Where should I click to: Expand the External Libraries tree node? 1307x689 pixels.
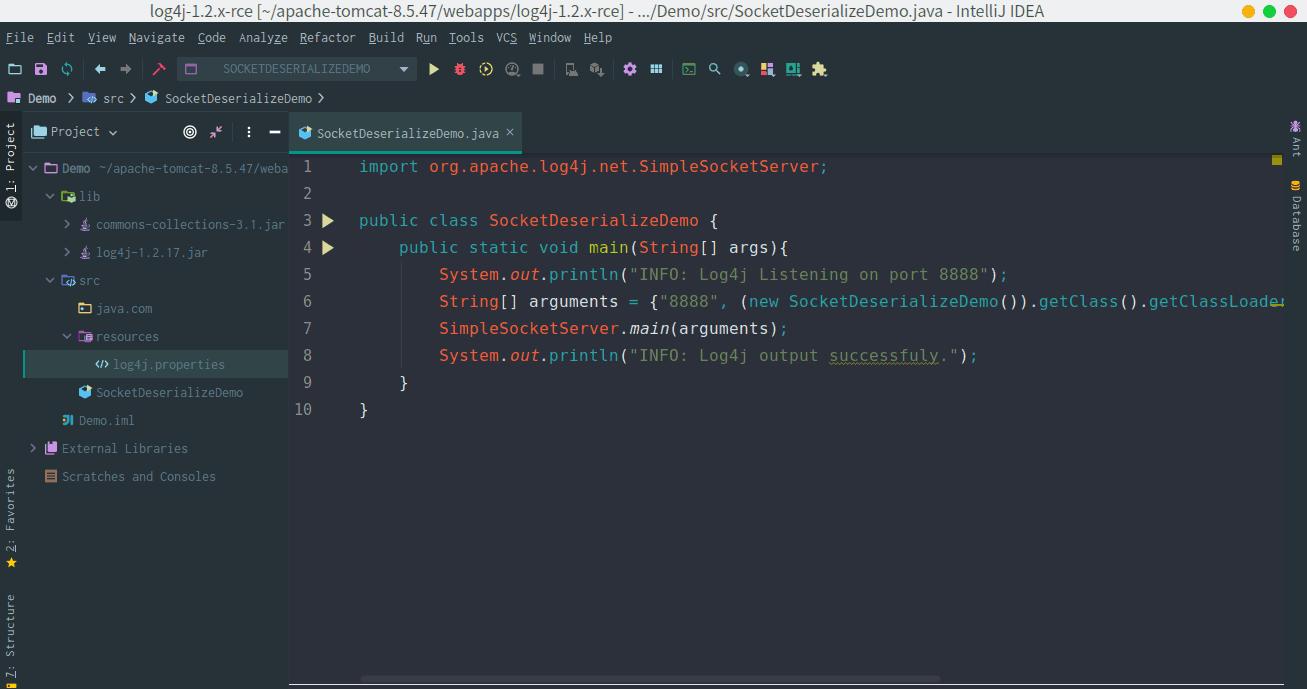click(x=33, y=448)
